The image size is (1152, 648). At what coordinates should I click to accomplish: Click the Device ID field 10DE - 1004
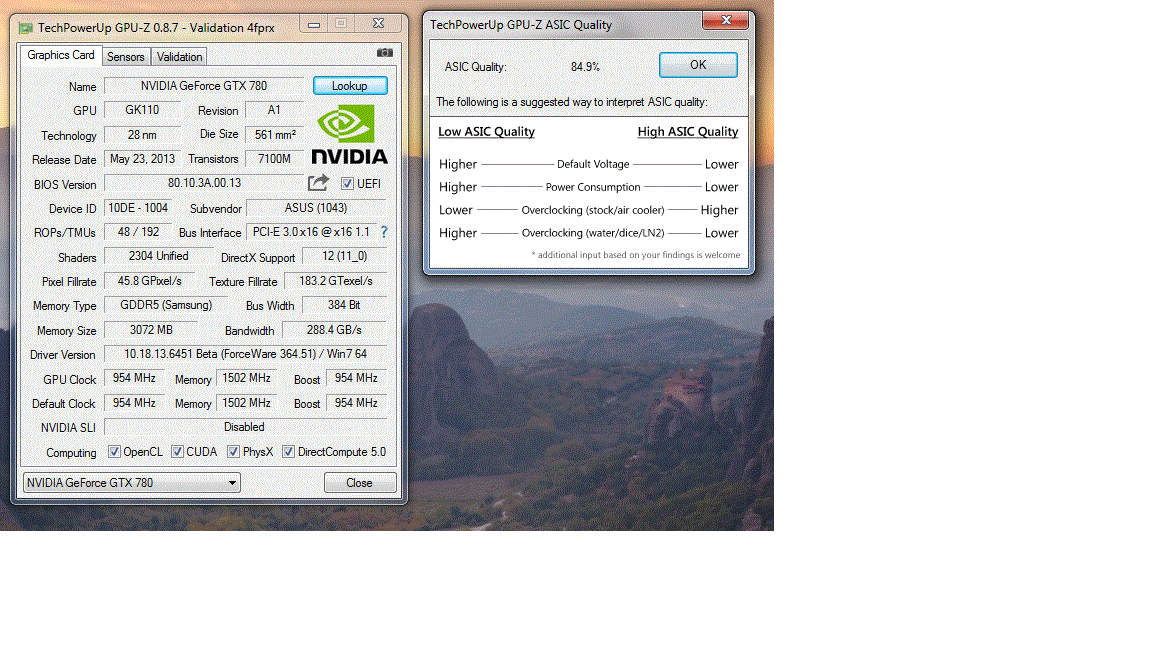click(x=138, y=208)
